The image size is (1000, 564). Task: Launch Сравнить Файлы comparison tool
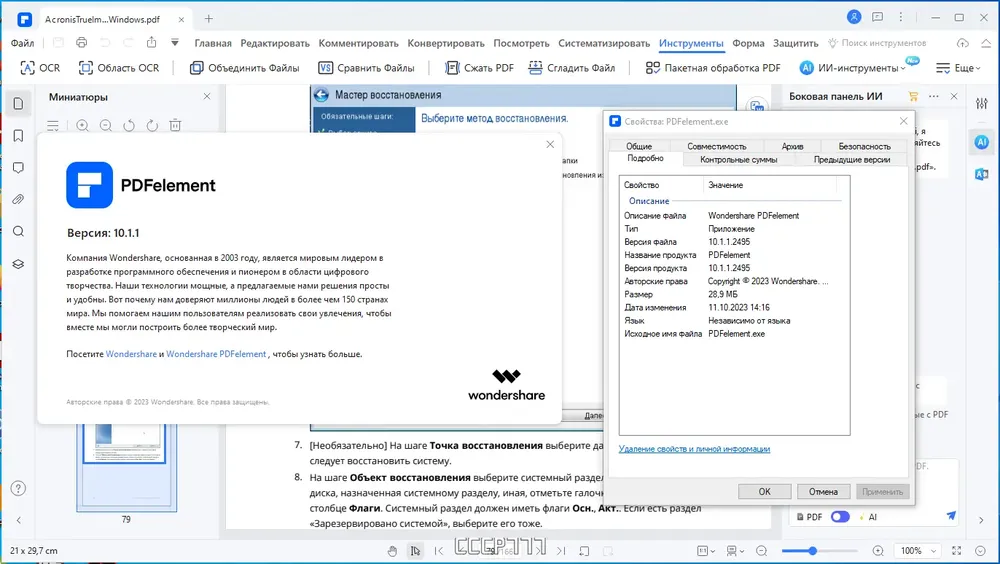(x=366, y=68)
